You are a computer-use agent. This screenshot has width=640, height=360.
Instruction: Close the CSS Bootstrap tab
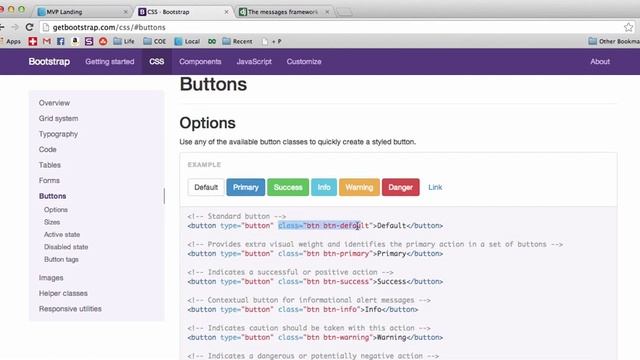227,12
